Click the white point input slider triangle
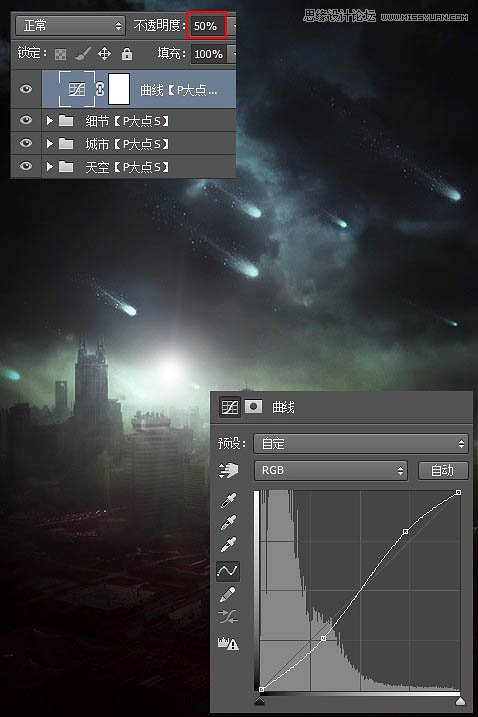 click(x=461, y=701)
